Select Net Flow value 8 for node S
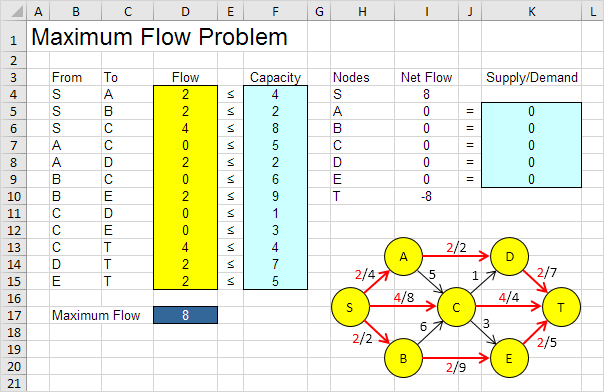Viewport: 604px width, 392px height. [426, 94]
